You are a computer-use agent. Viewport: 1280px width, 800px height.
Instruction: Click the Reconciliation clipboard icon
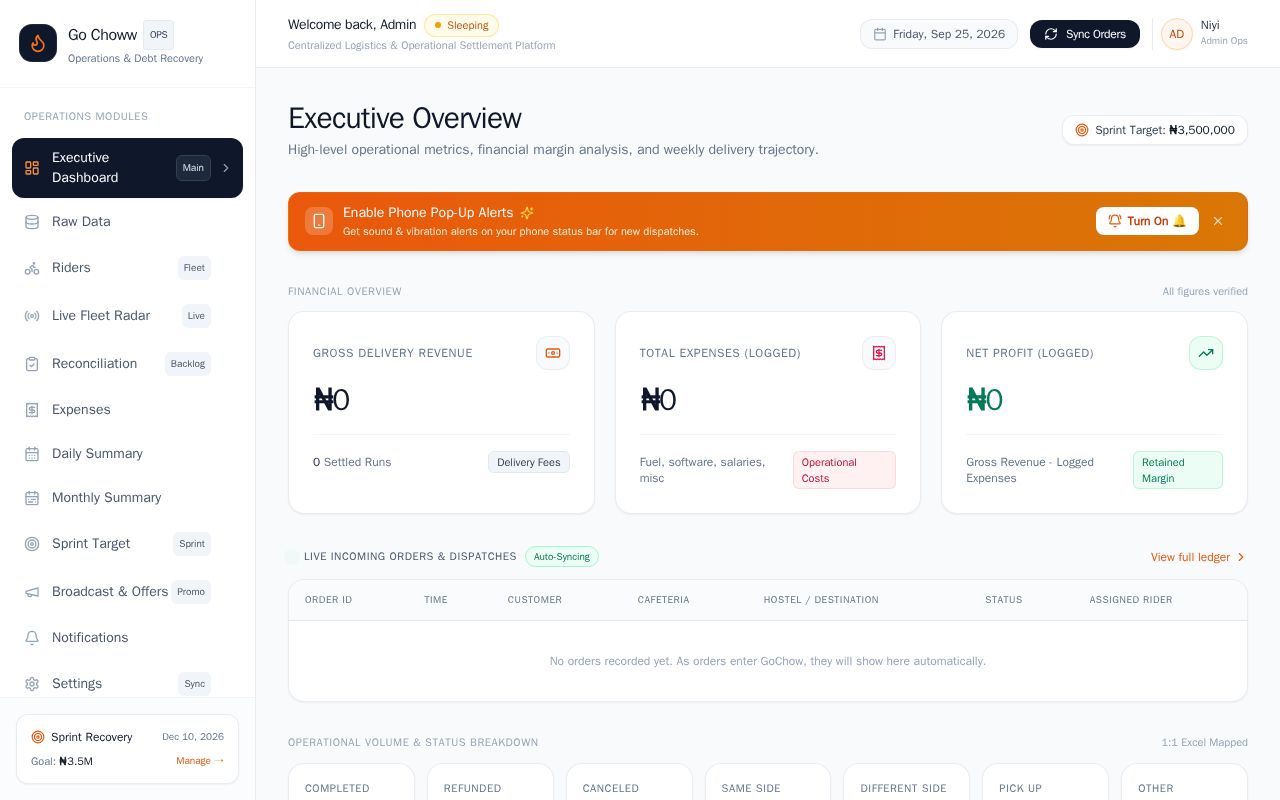(32, 364)
